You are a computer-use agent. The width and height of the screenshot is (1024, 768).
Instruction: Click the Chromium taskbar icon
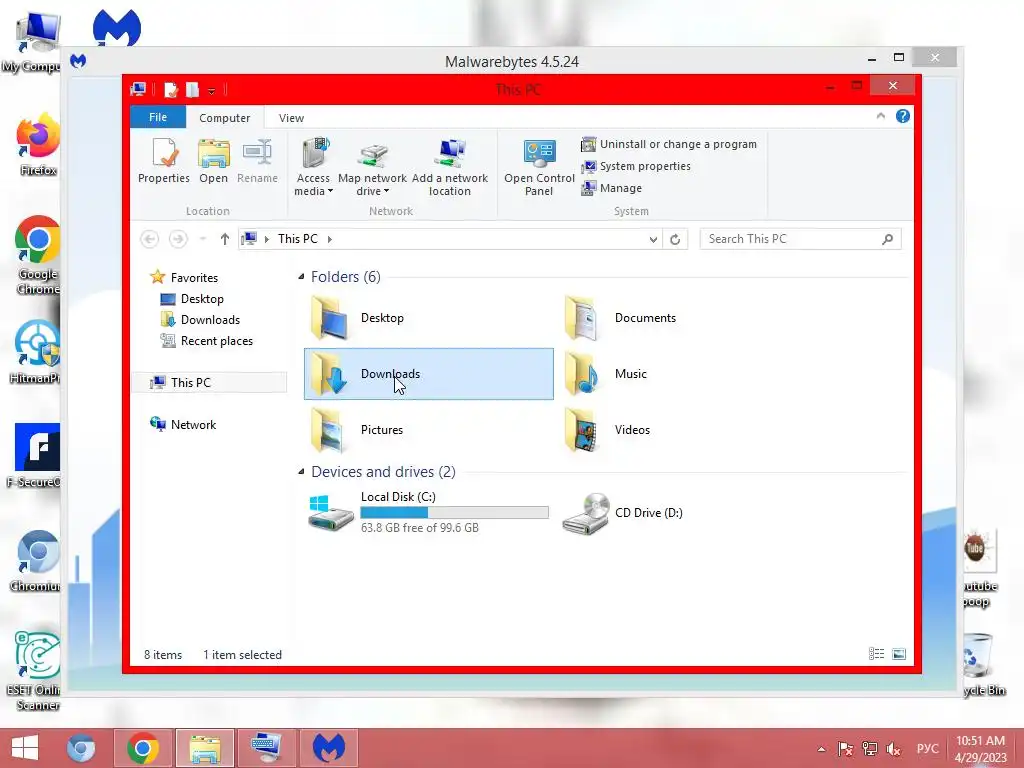click(x=81, y=748)
